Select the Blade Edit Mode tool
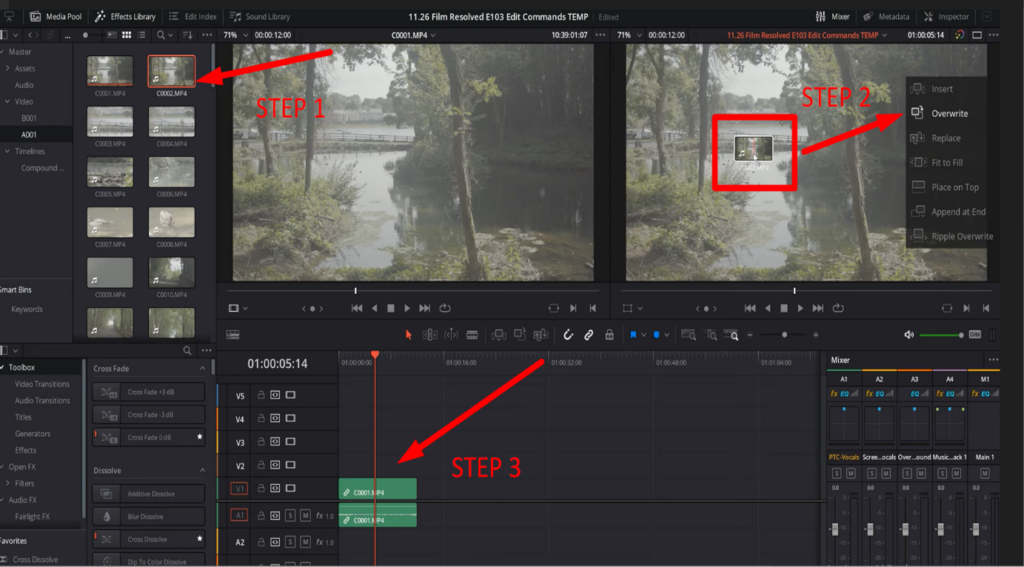The width and height of the screenshot is (1024, 567). [x=472, y=334]
